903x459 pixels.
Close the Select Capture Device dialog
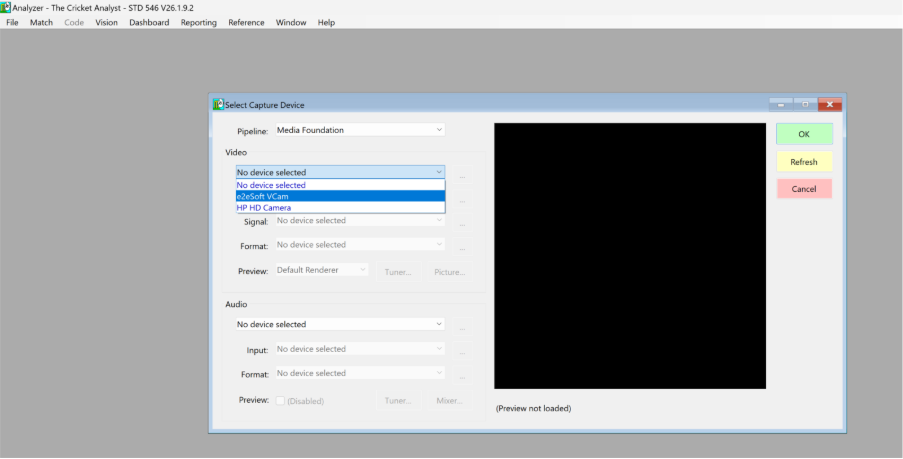coord(830,105)
